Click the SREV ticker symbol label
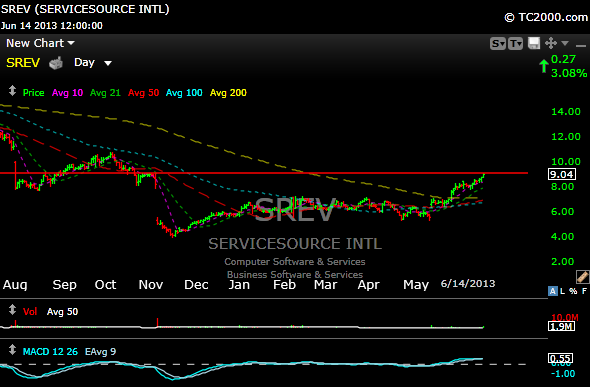Screen dimensions: 590x387 click(23, 63)
